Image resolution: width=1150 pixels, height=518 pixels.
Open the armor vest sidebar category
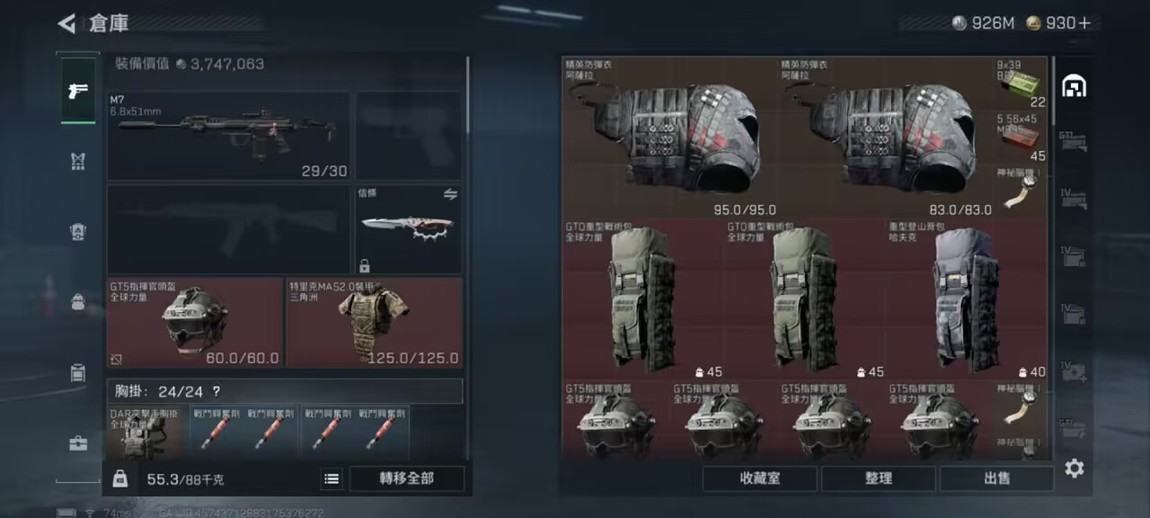pos(78,161)
